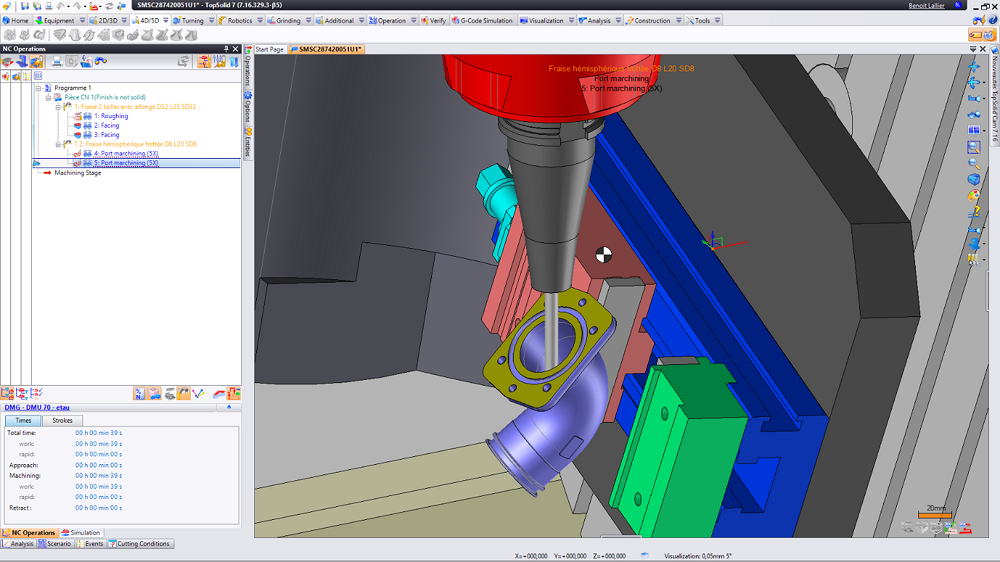Open the Cutting Conditions tab button
The width and height of the screenshot is (1000, 562).
(141, 544)
